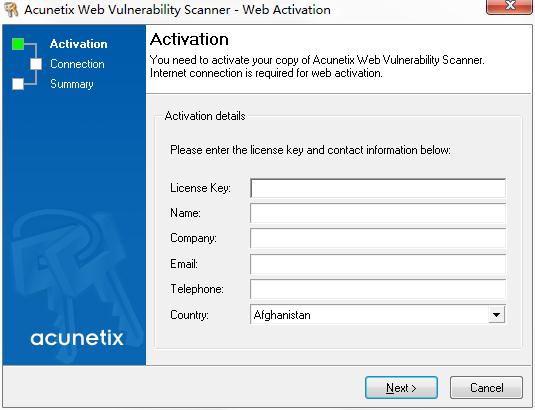Viewport: 535px width, 410px height.
Task: Close the Web Activation window
Action: click(x=510, y=6)
